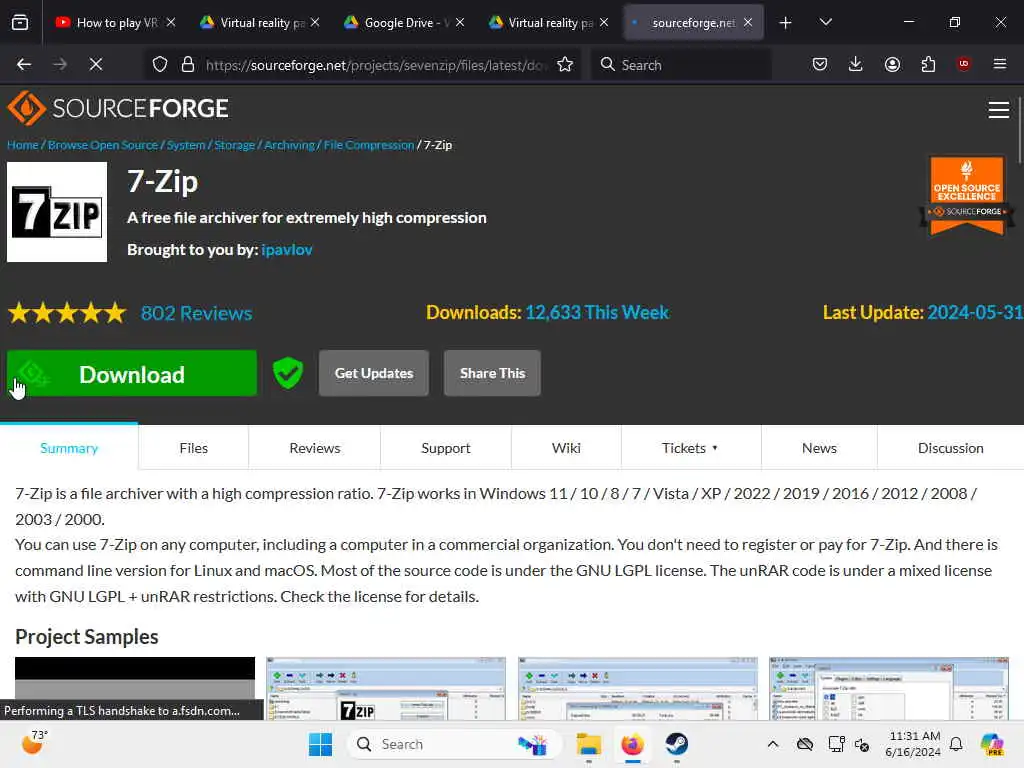Screen dimensions: 1024x768
Task: Bookmark this page with the star icon
Action: [565, 65]
